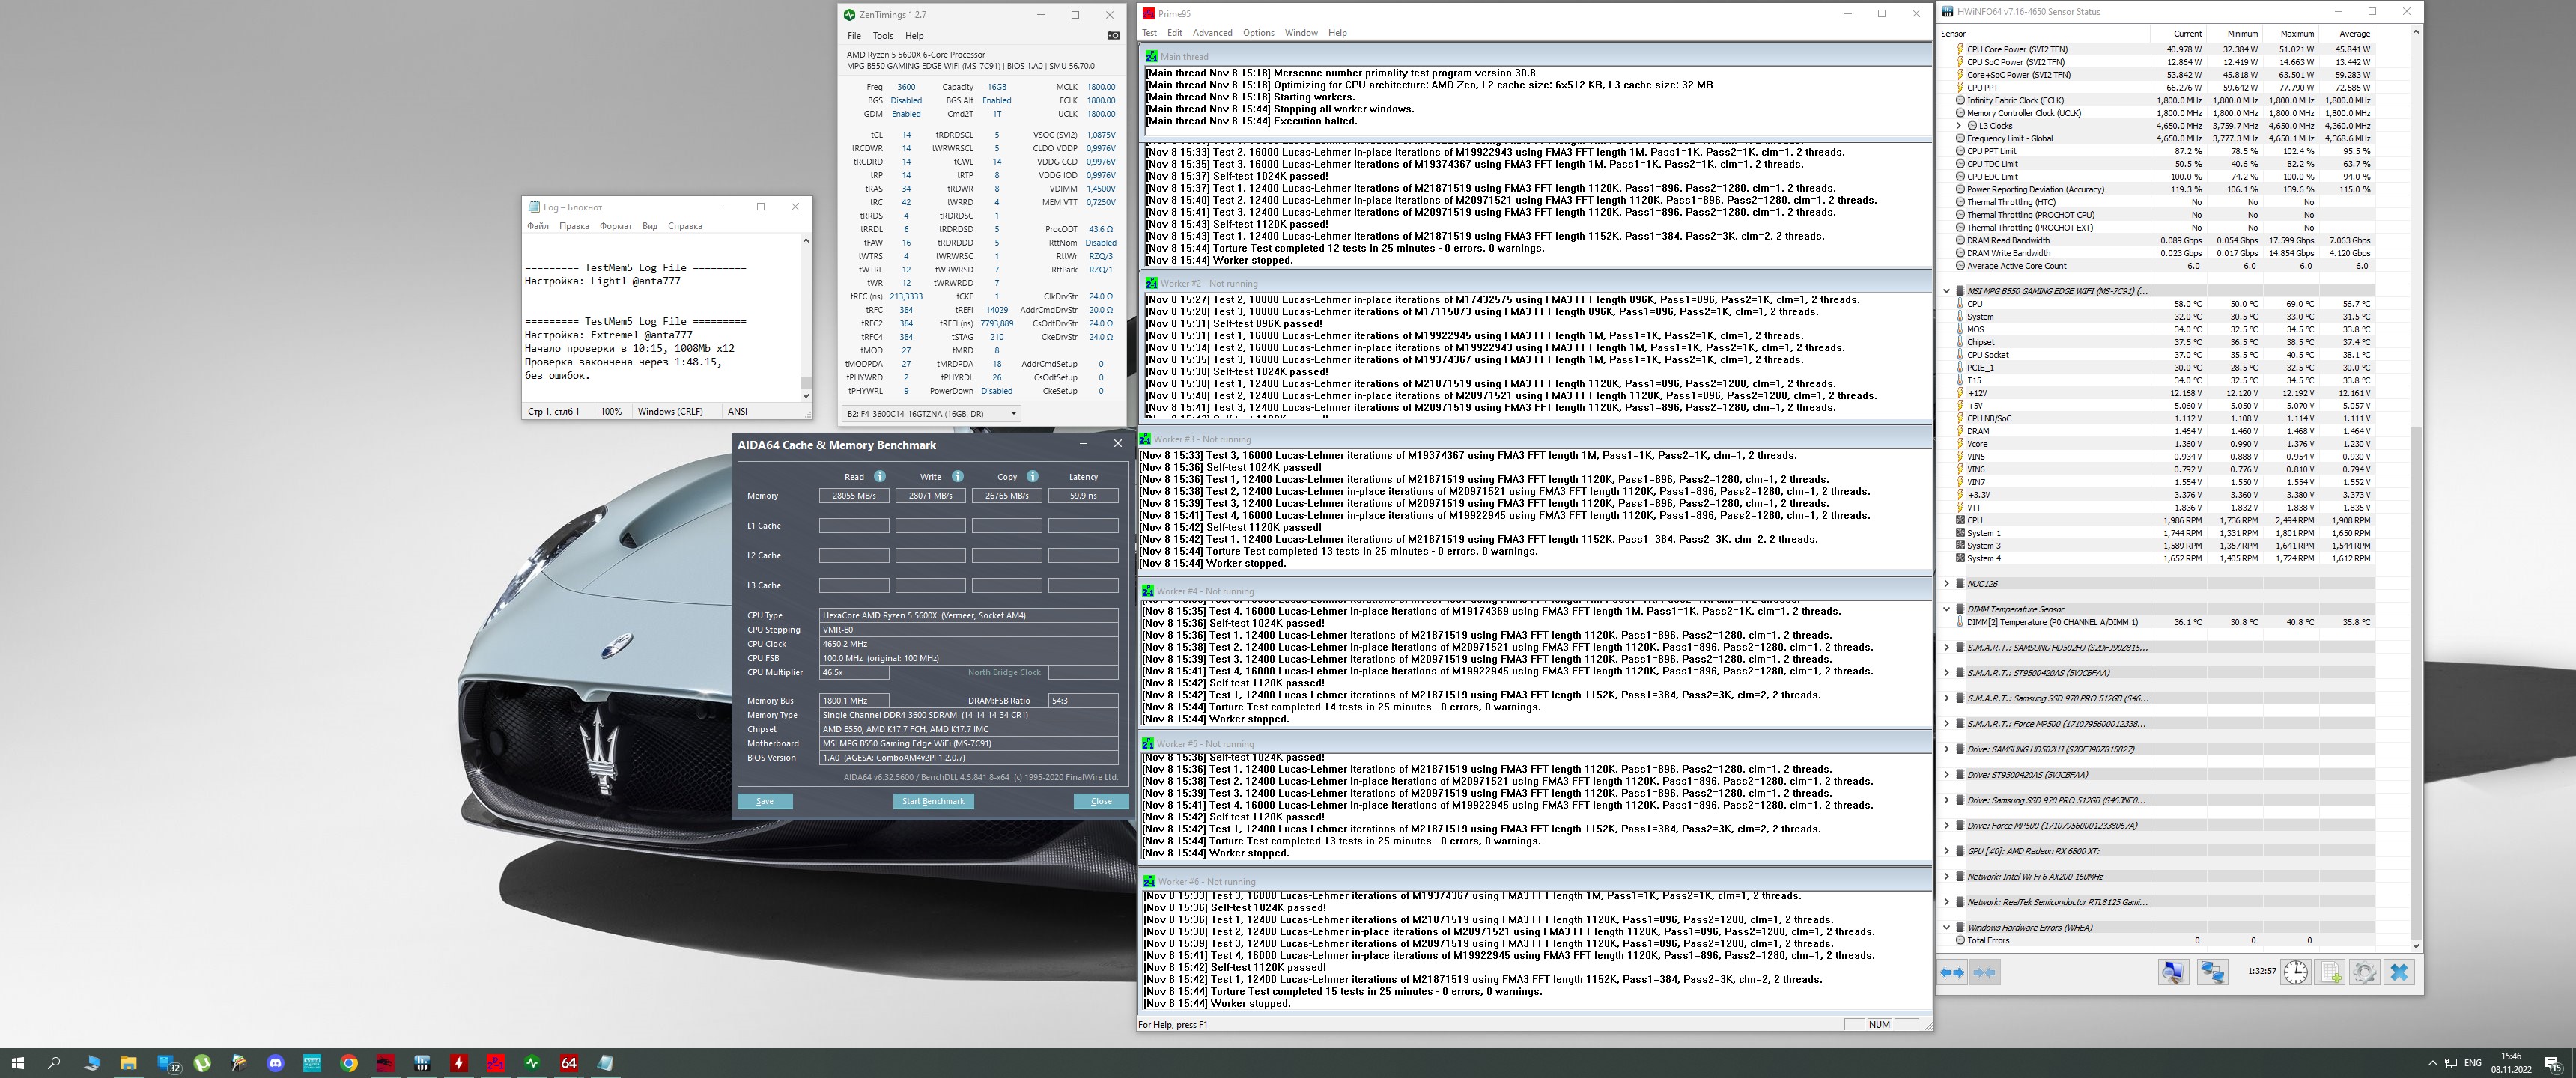Click Start Benchmark button in AIDA64
The image size is (2576, 1078).
[x=932, y=801]
